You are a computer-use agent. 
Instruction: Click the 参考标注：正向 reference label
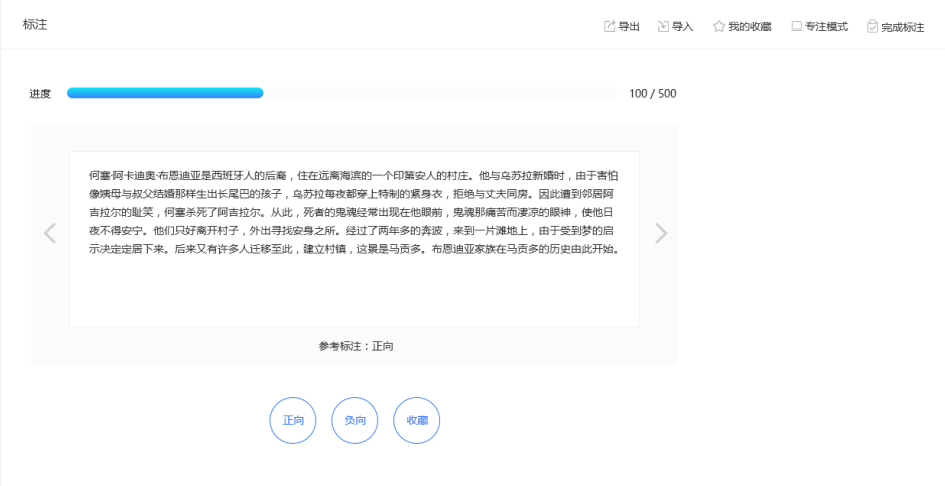(x=356, y=346)
